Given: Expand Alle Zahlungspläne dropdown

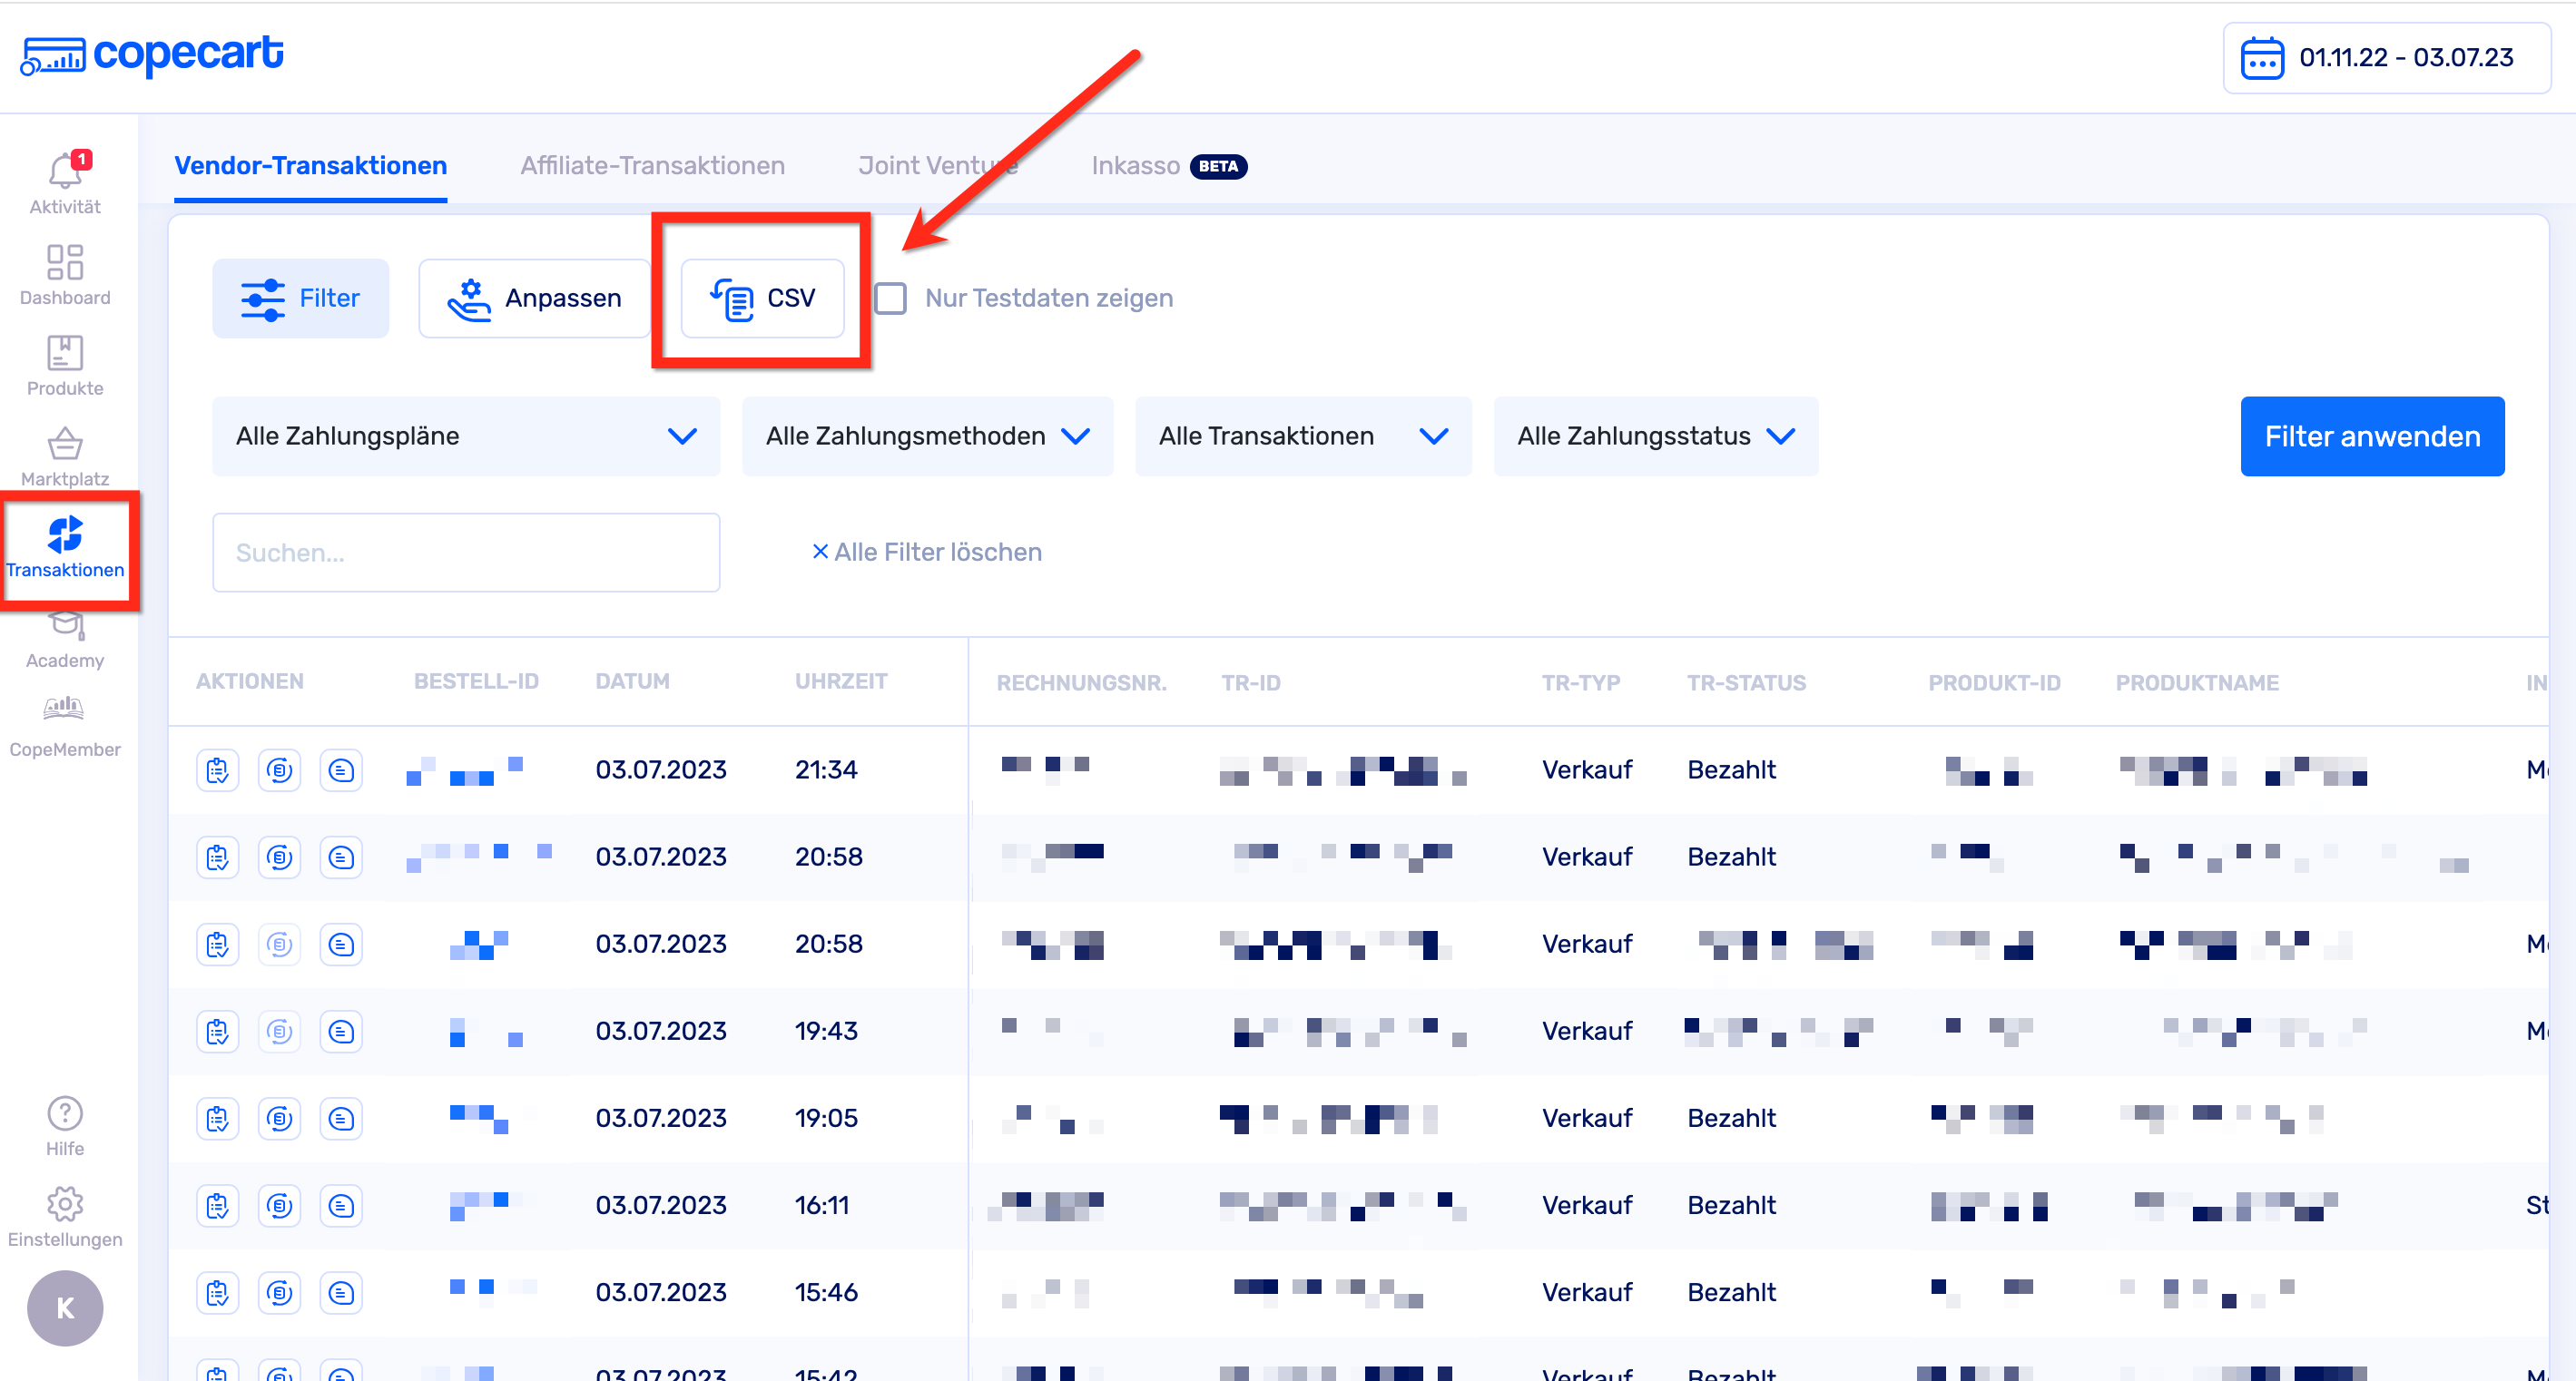Looking at the screenshot, I should pyautogui.click(x=465, y=436).
